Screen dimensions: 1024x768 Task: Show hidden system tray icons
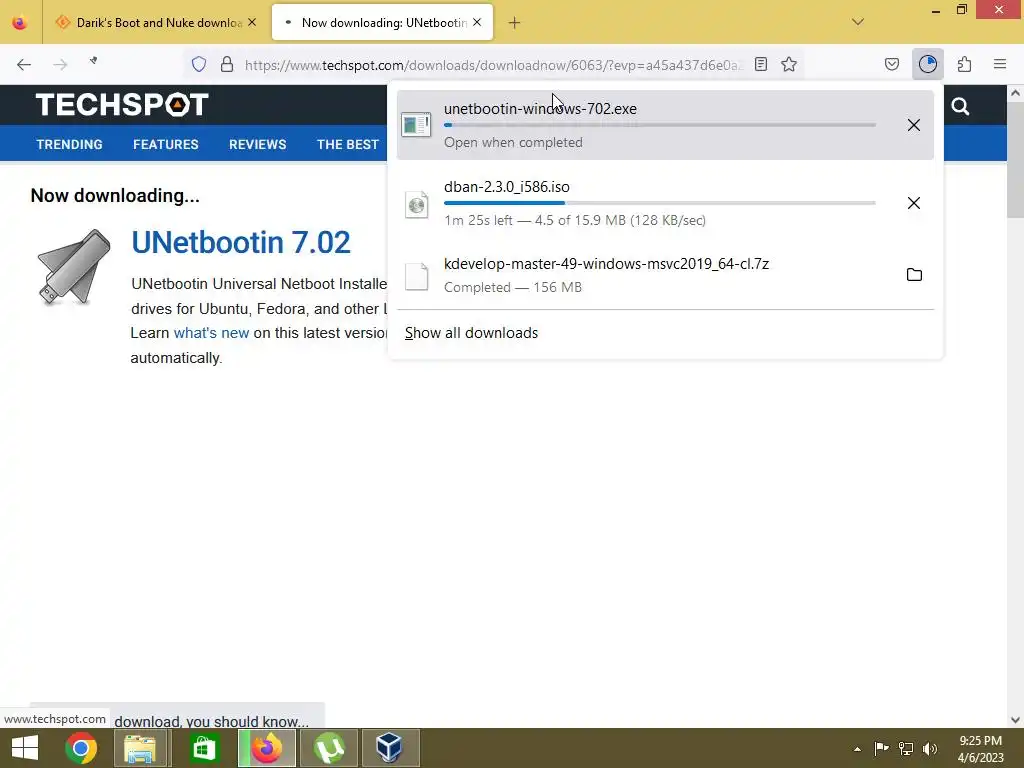[x=857, y=749]
